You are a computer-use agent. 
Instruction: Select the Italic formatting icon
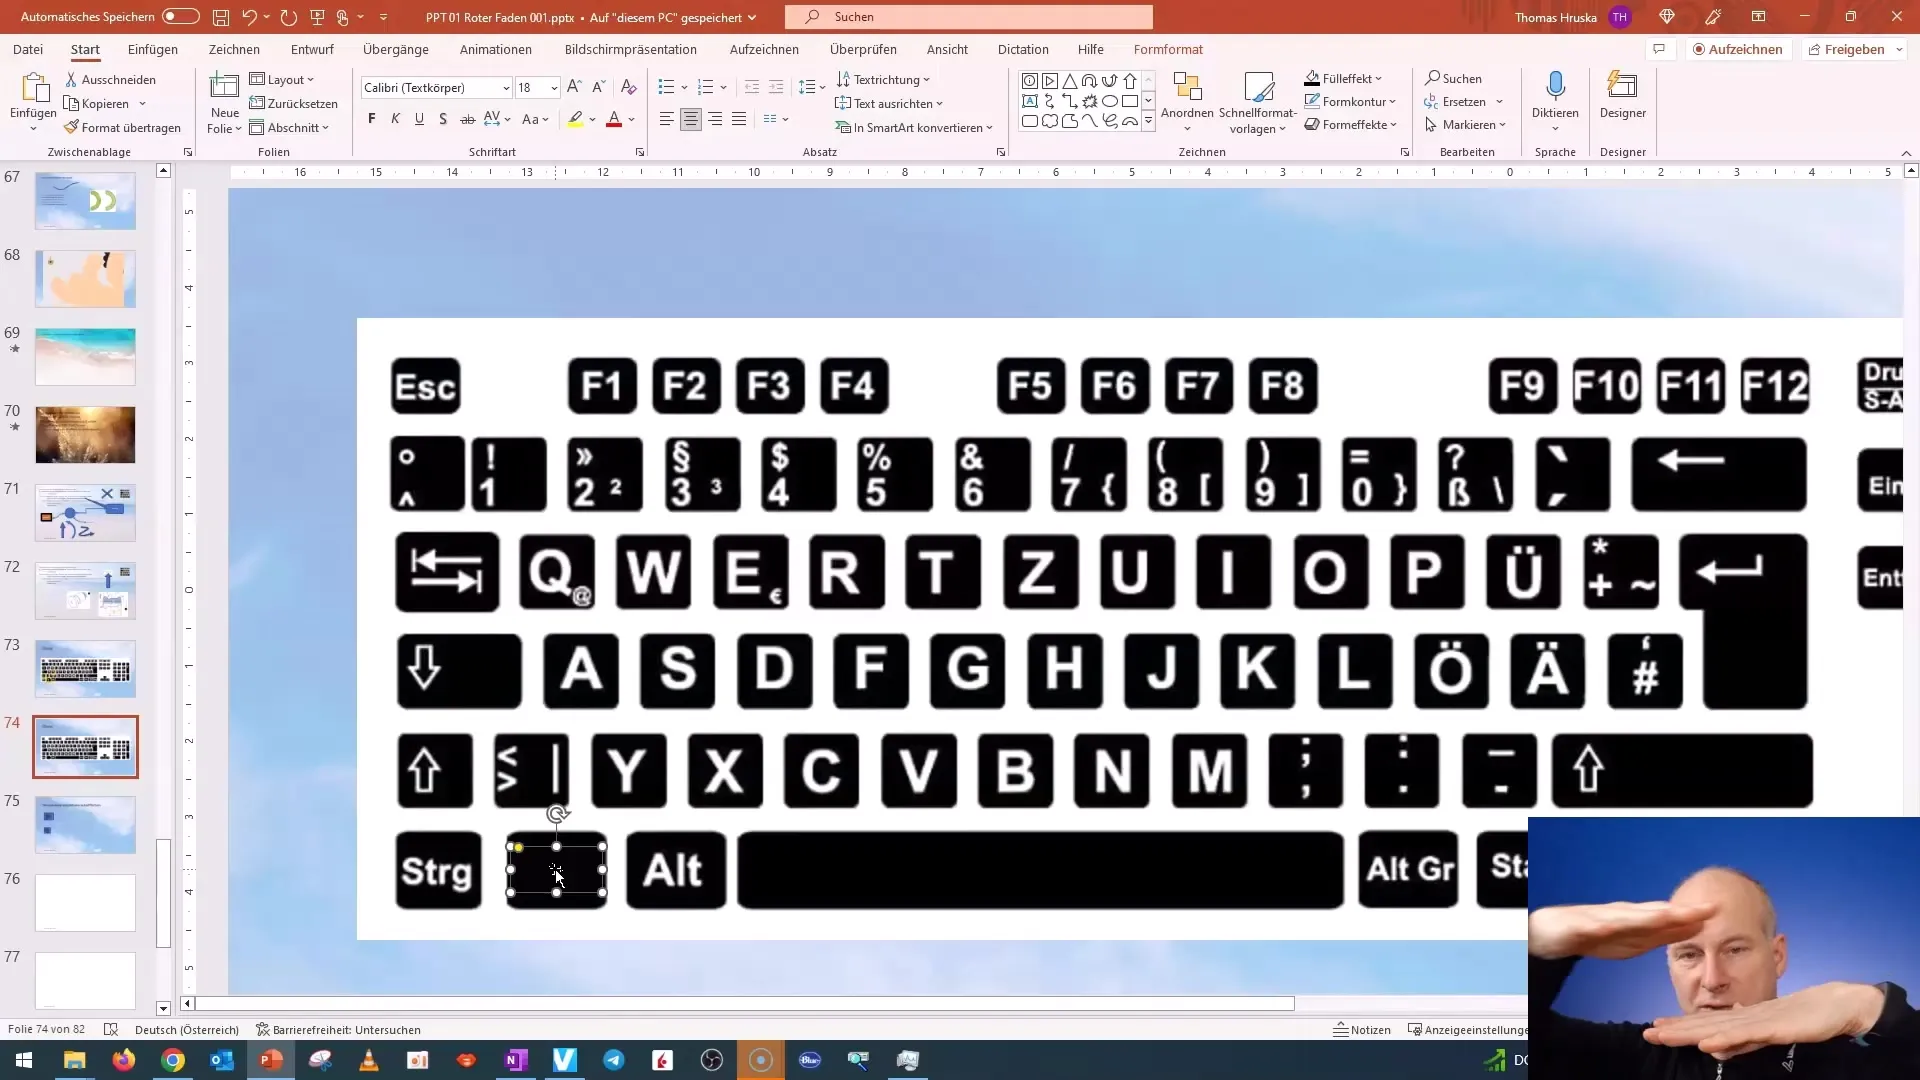click(x=396, y=120)
